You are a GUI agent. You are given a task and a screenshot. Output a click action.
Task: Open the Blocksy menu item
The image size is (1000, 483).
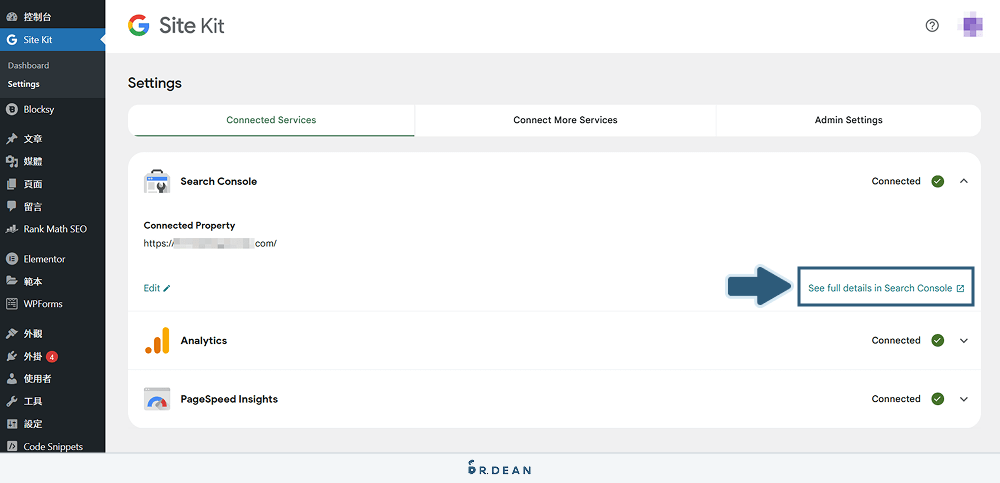[52, 109]
